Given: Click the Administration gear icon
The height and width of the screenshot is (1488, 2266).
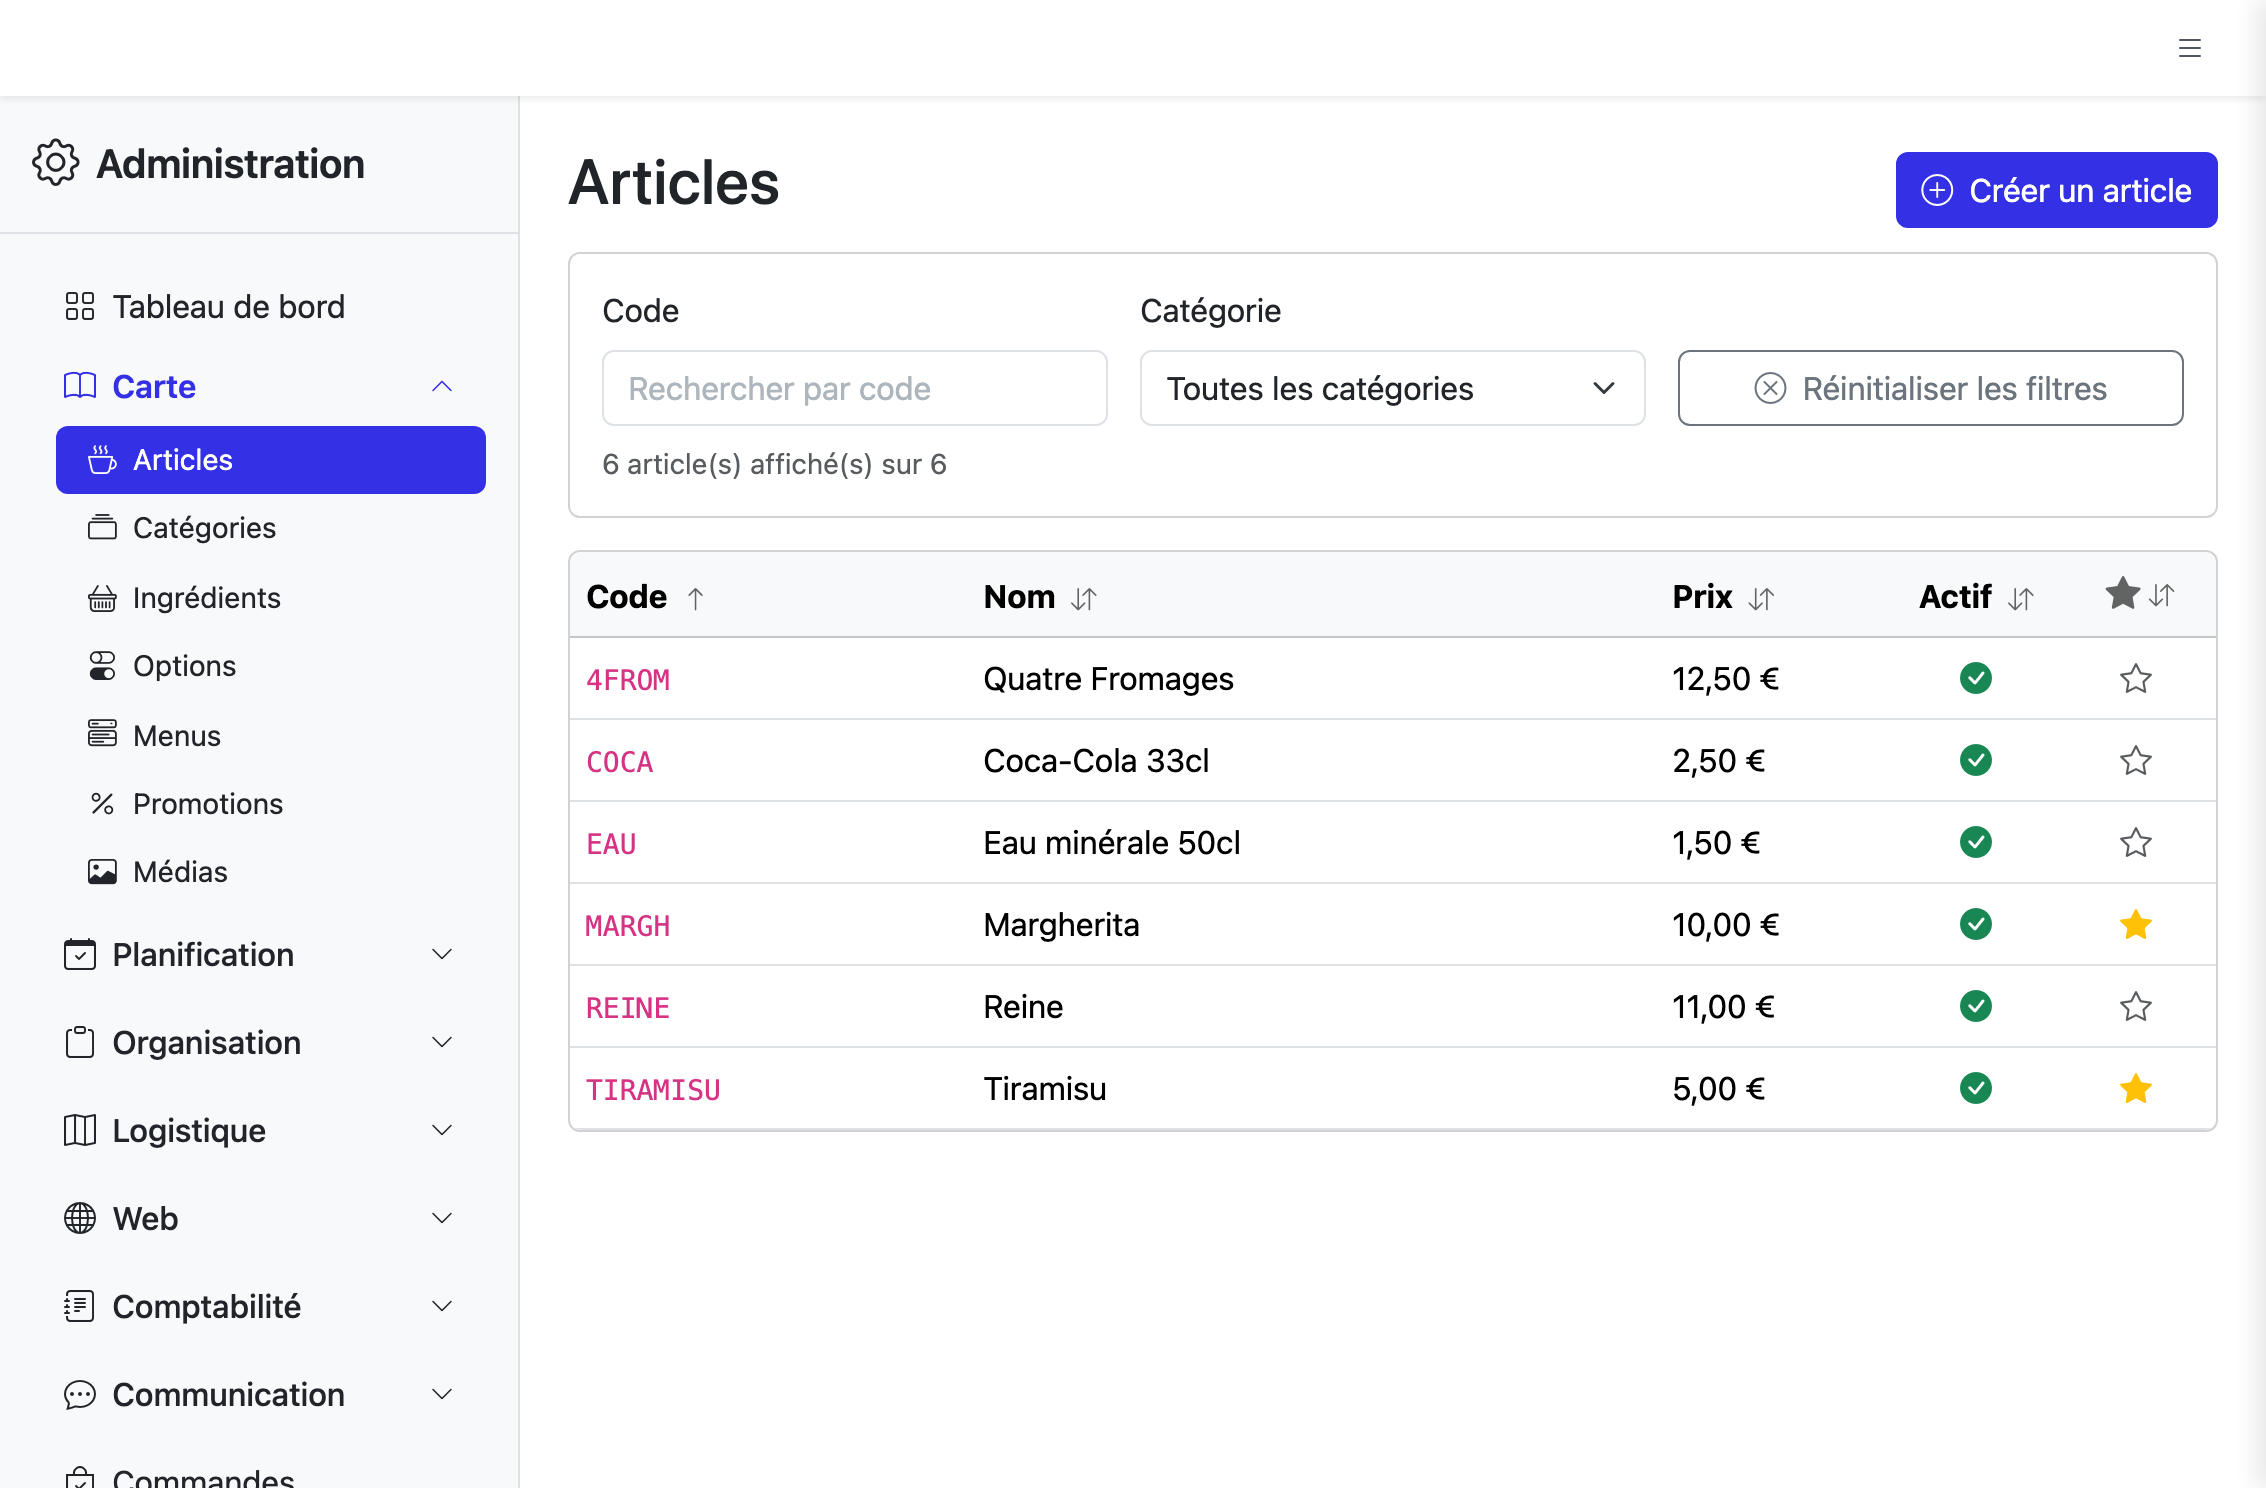Looking at the screenshot, I should click(x=56, y=163).
